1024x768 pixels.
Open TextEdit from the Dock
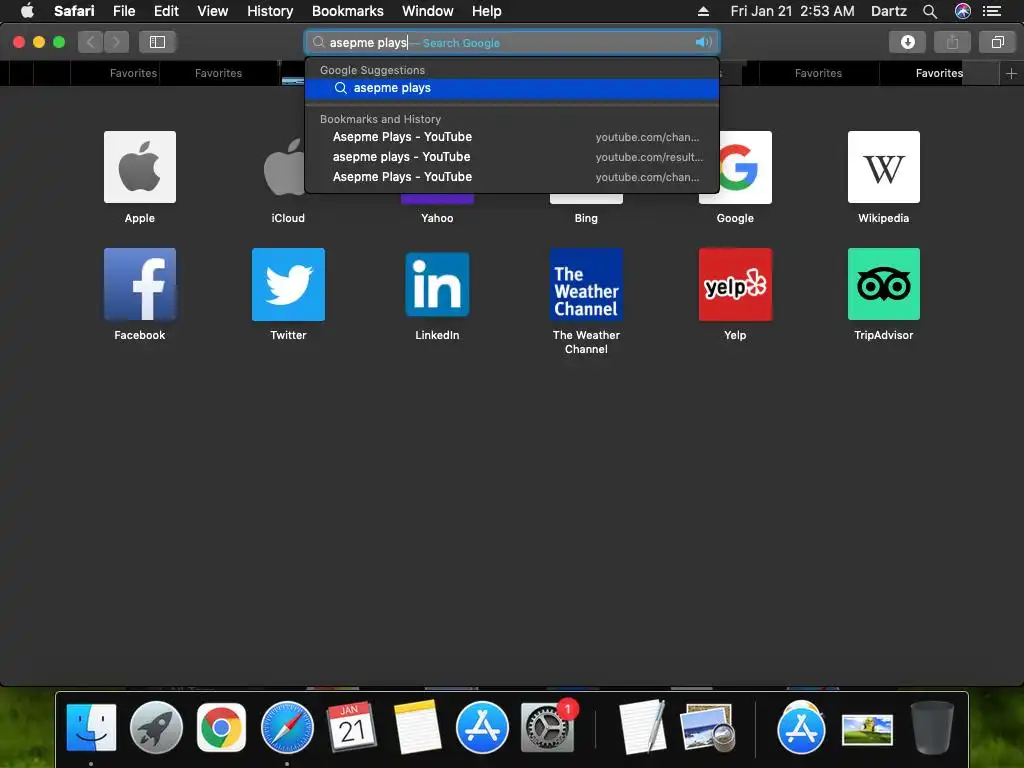point(642,728)
